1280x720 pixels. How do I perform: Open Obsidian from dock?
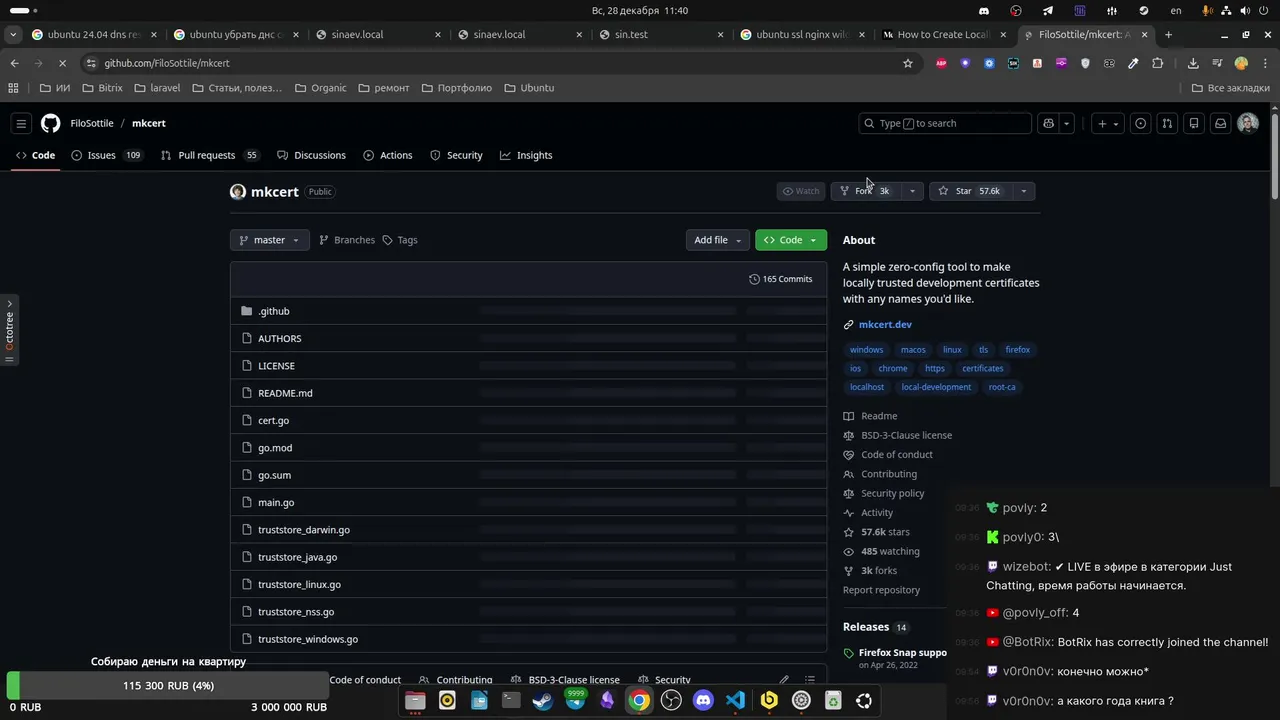pos(607,701)
